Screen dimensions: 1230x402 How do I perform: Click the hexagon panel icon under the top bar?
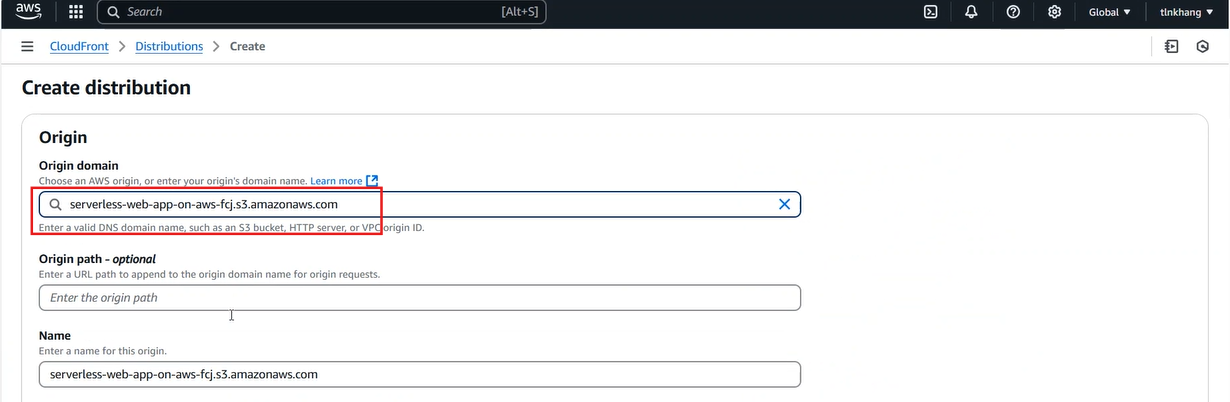pyautogui.click(x=1203, y=47)
